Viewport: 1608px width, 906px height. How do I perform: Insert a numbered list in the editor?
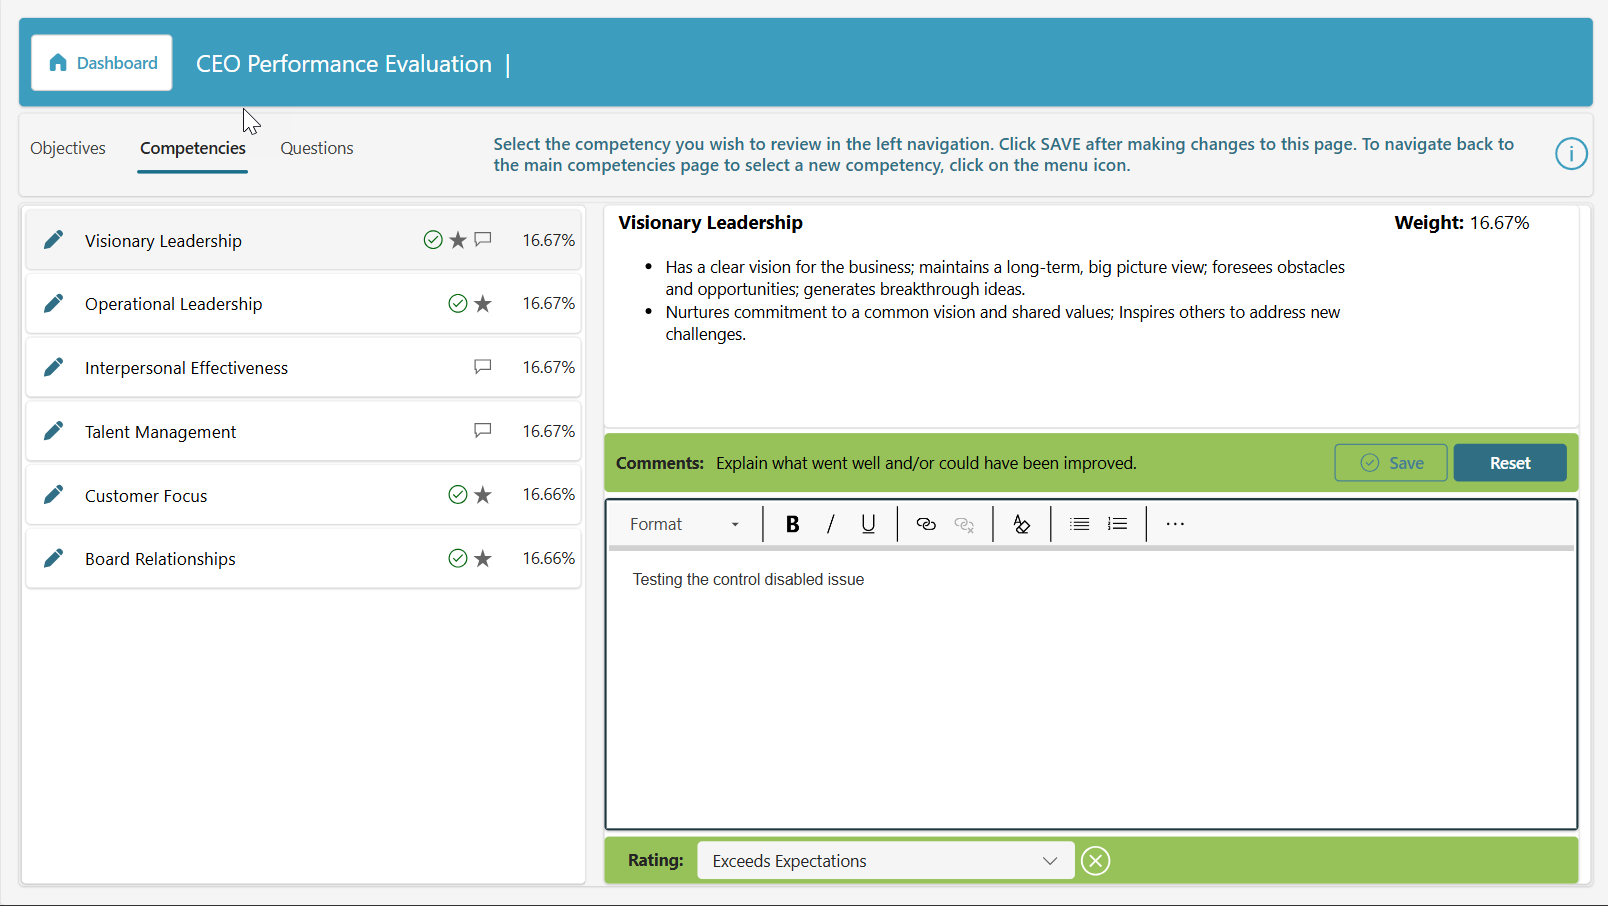[1117, 524]
